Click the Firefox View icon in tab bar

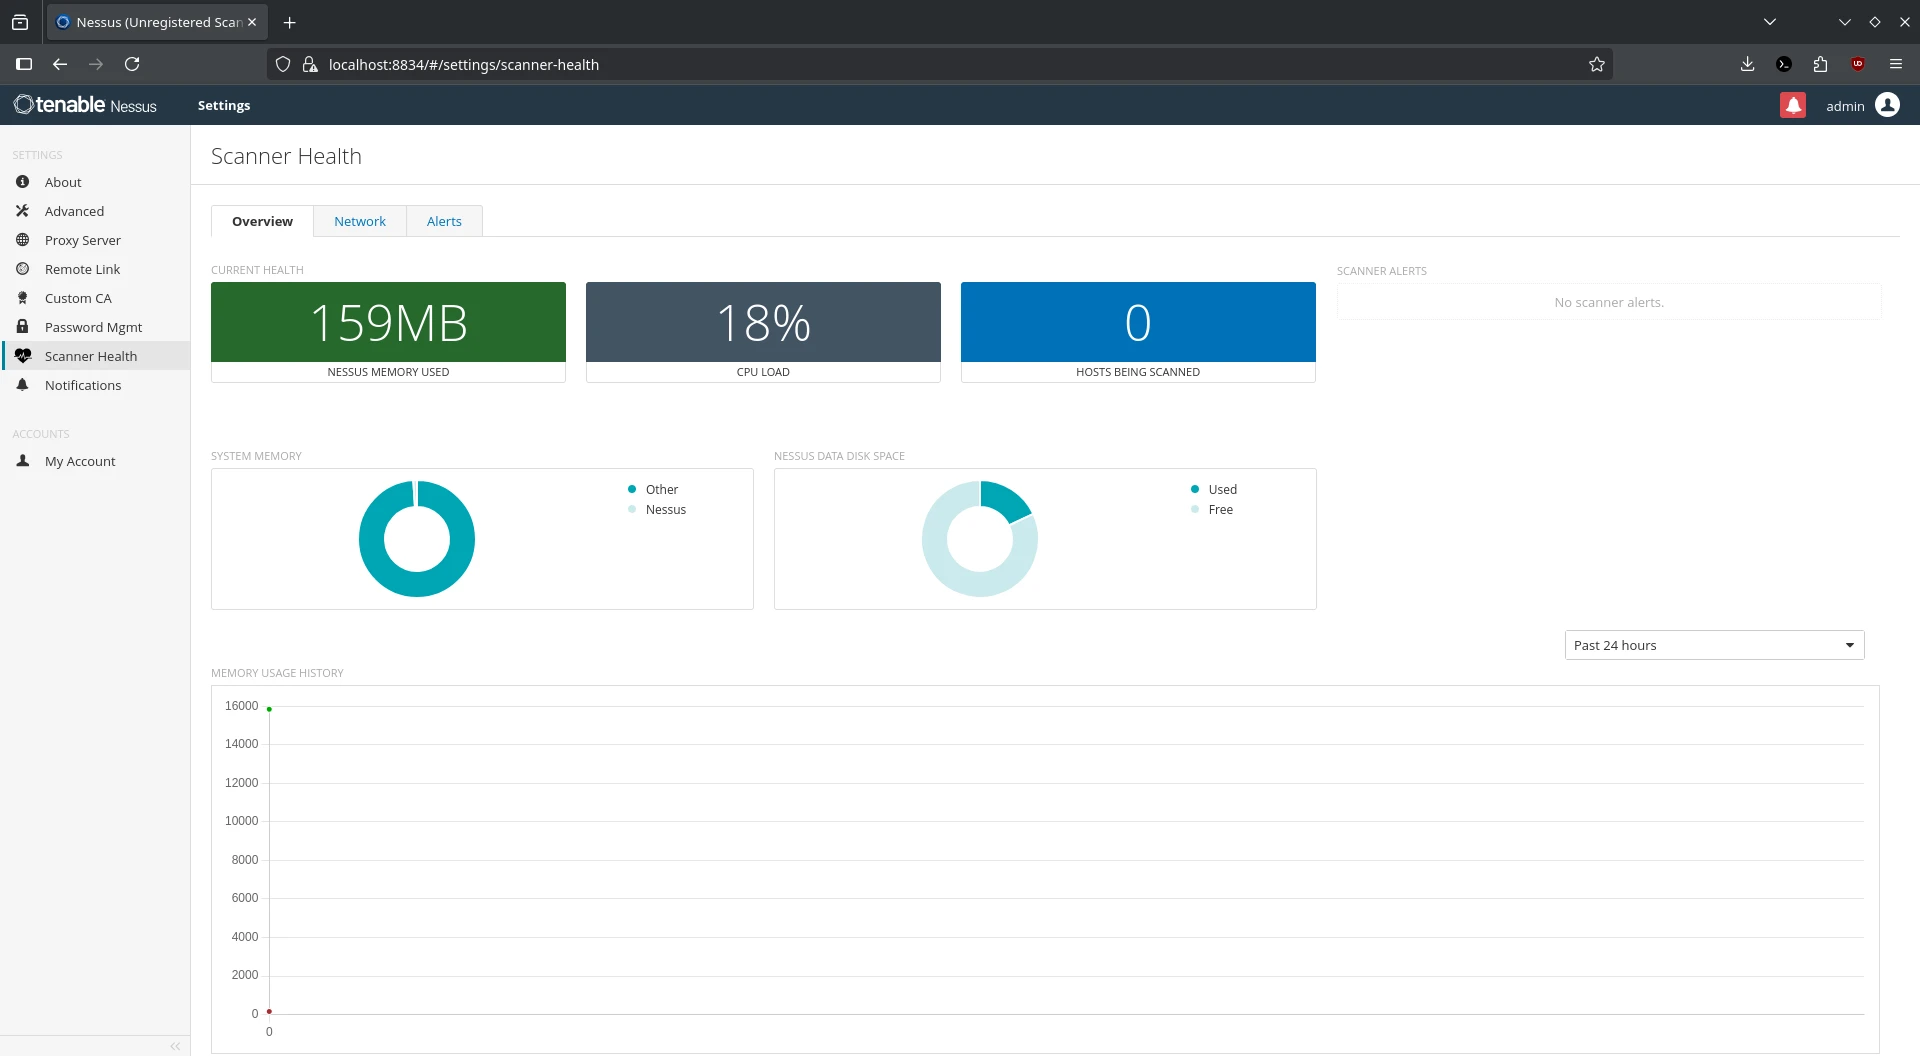pyautogui.click(x=20, y=22)
